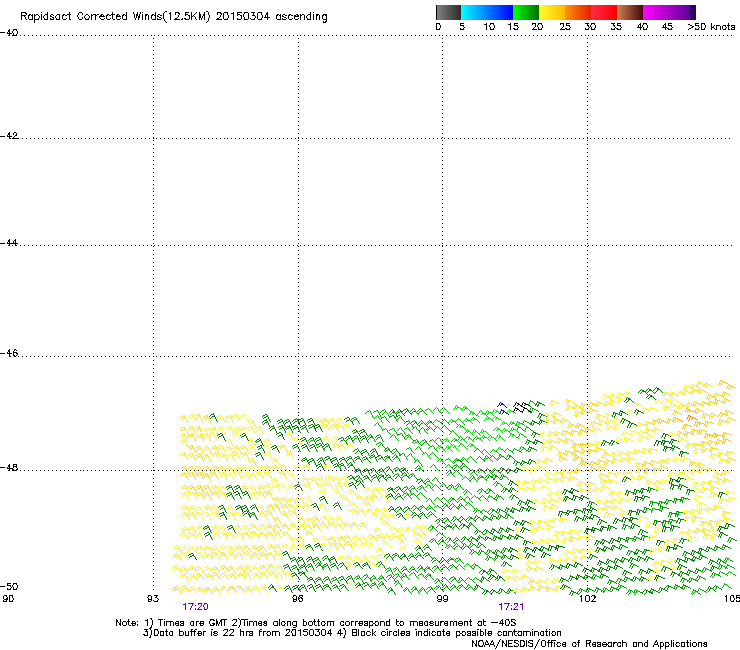The height and width of the screenshot is (650, 740).
Task: Click the legend label '10'
Action: pos(489,27)
